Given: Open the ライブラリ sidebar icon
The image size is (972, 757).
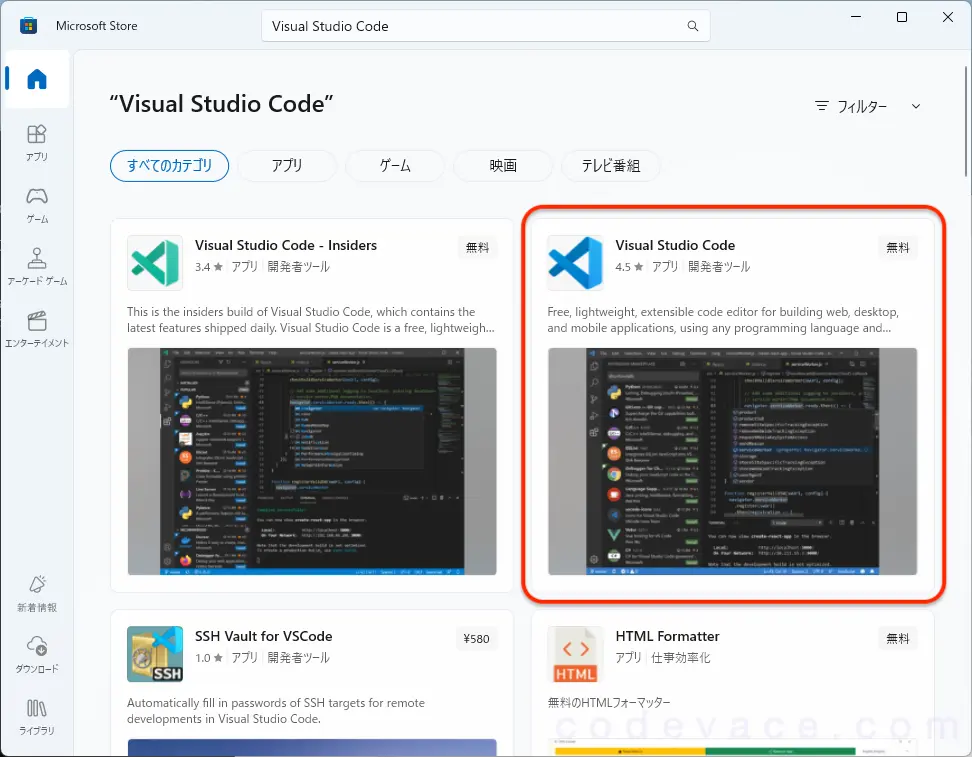Looking at the screenshot, I should (x=37, y=716).
